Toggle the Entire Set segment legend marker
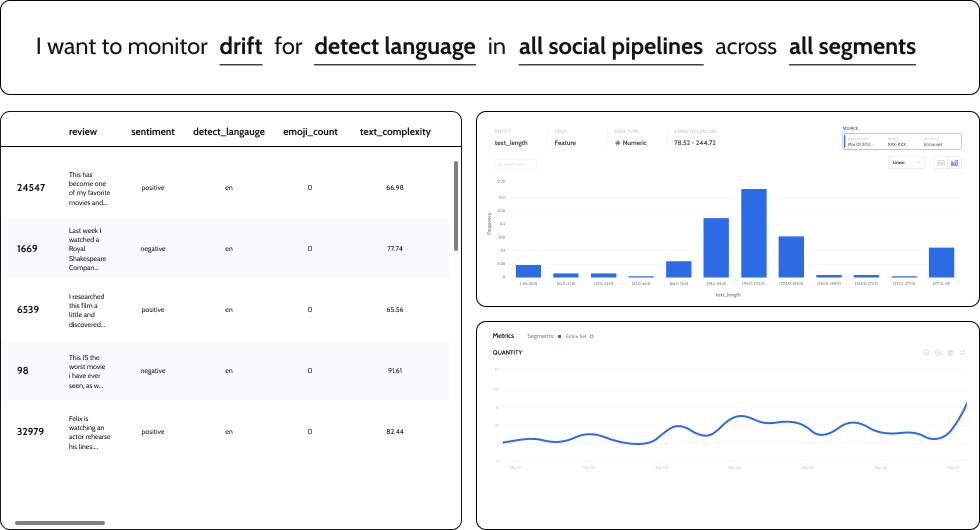Screen dimensions: 980x530 pos(559,336)
